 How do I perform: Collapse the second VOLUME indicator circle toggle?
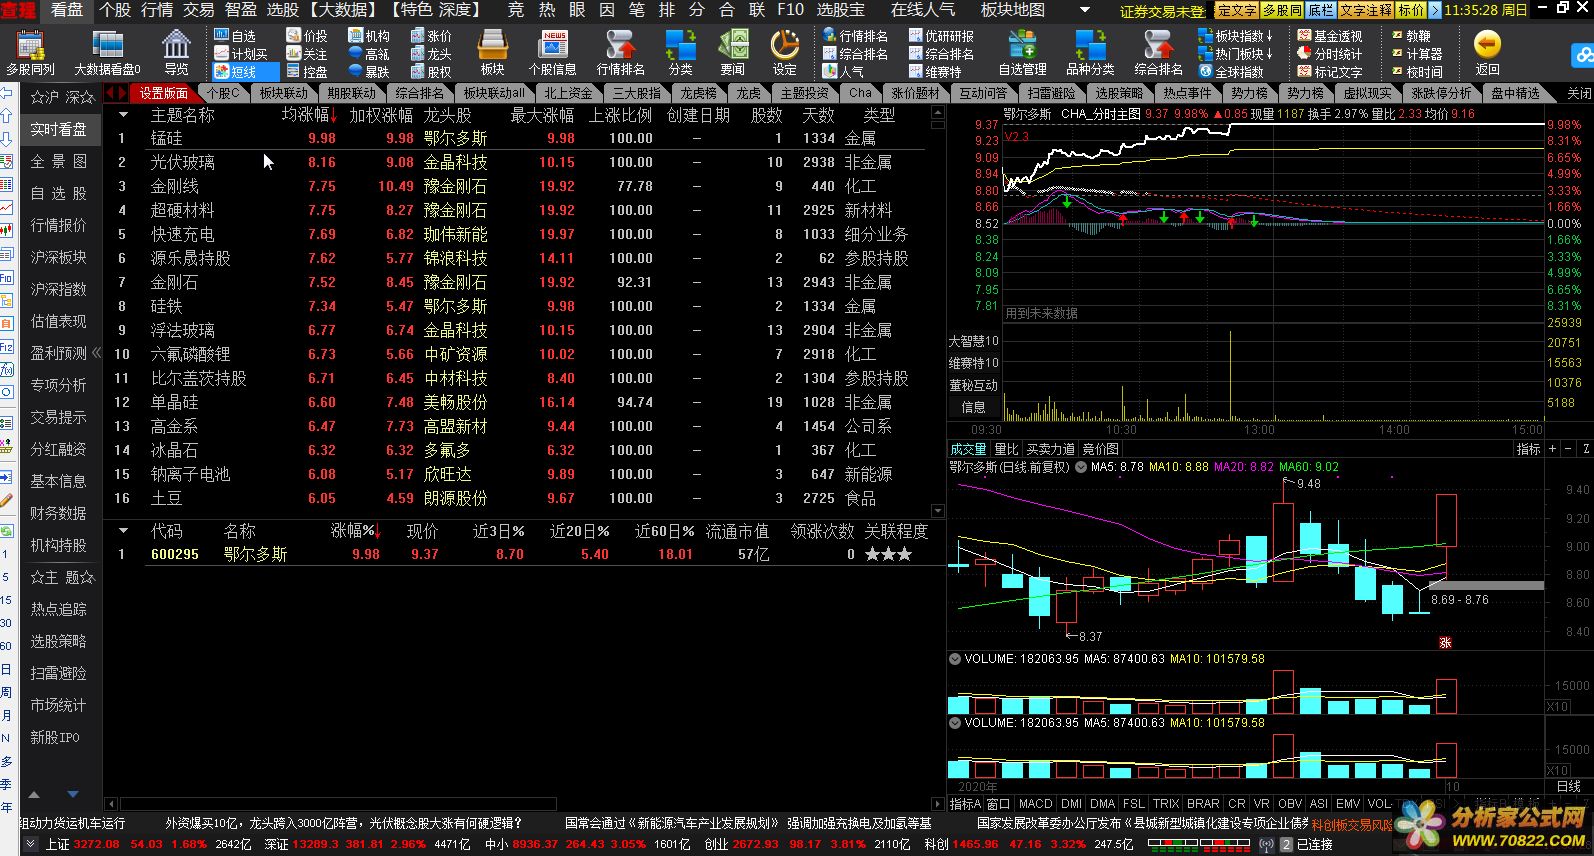point(955,722)
